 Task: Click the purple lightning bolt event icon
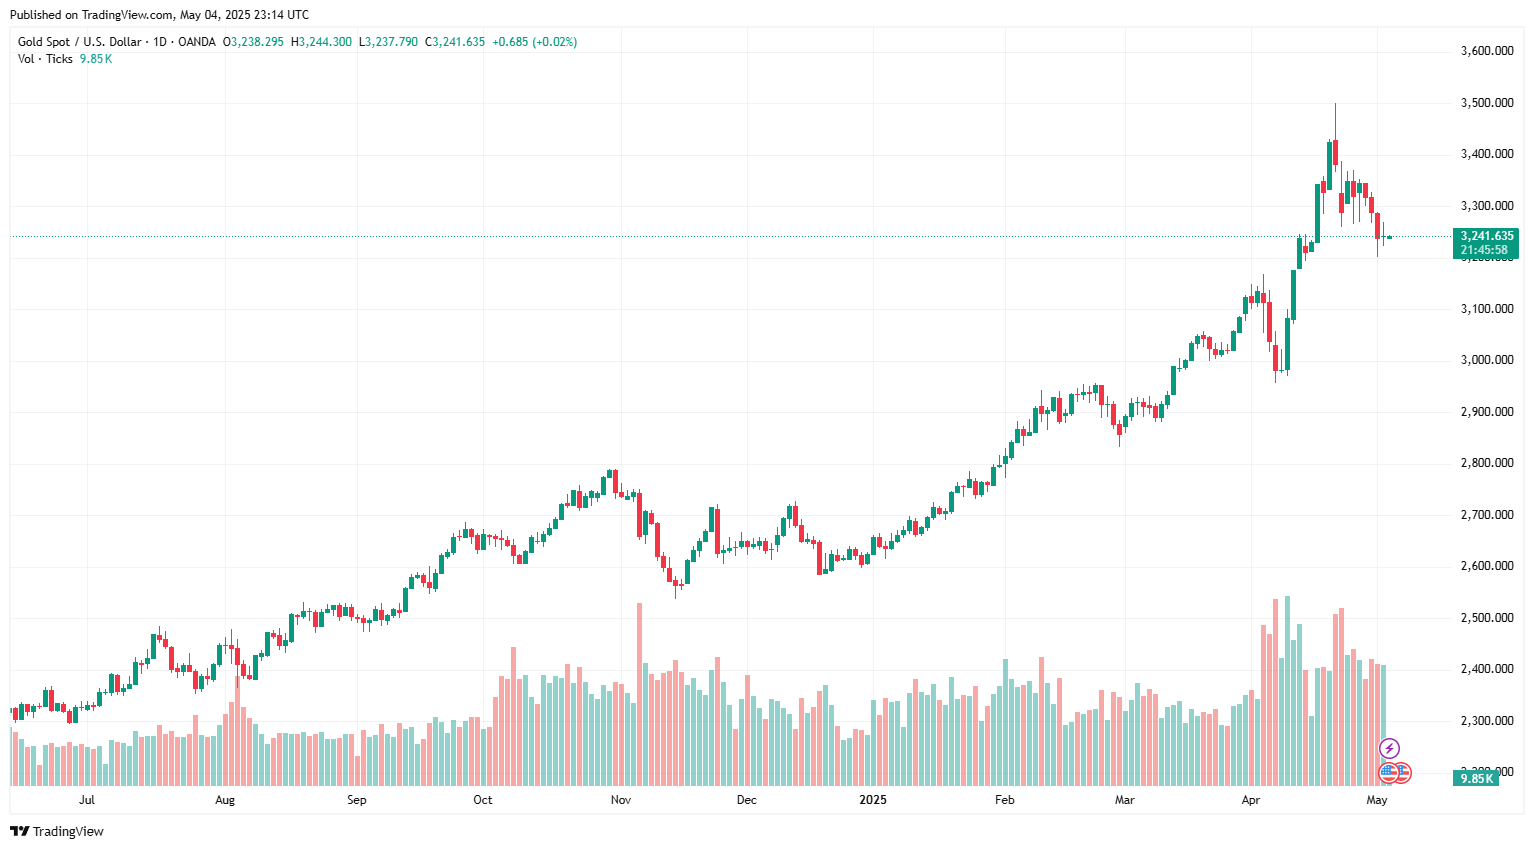(1389, 748)
